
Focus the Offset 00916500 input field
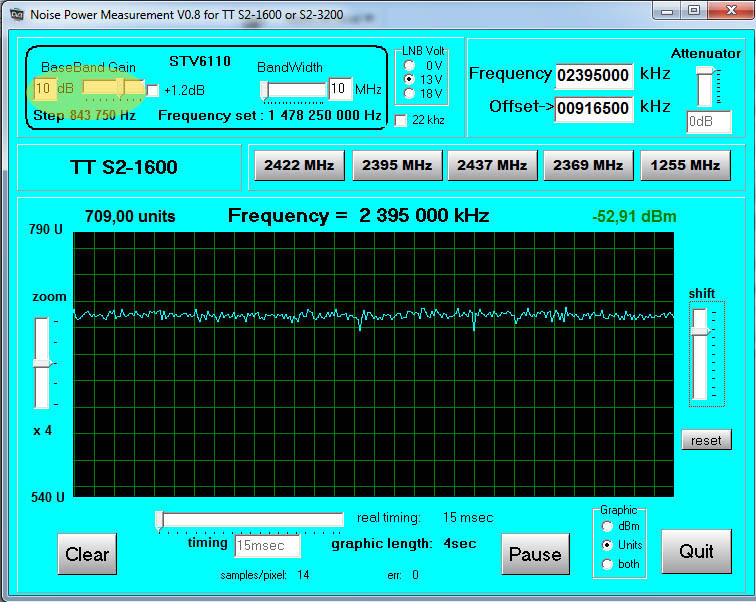coord(594,108)
